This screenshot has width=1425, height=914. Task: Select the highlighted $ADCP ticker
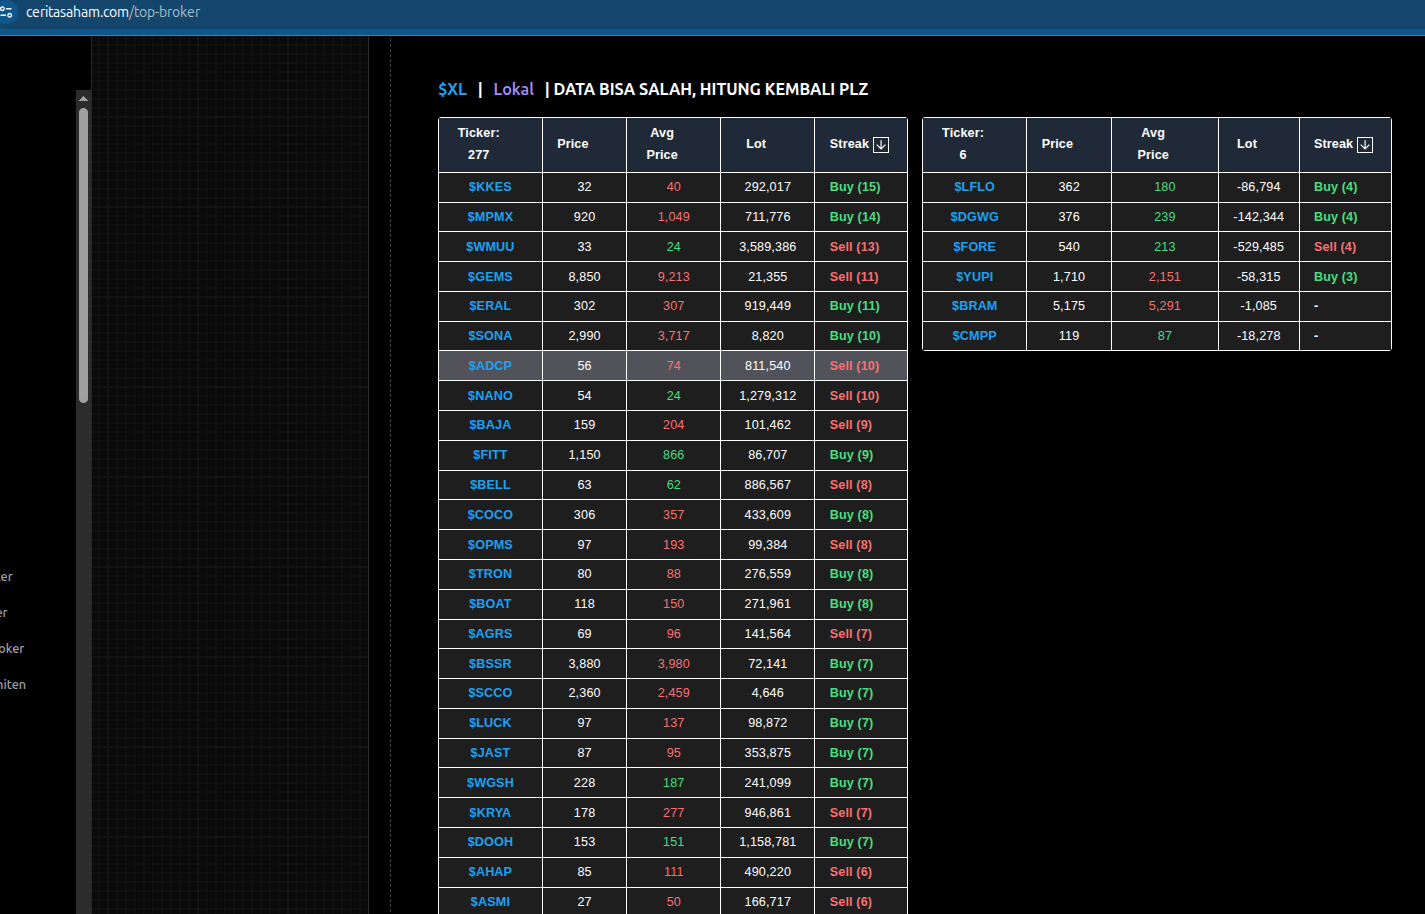(x=490, y=366)
